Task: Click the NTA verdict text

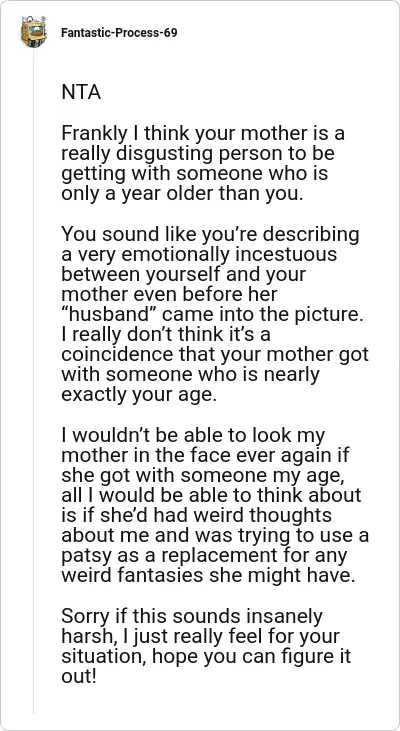Action: (x=81, y=92)
